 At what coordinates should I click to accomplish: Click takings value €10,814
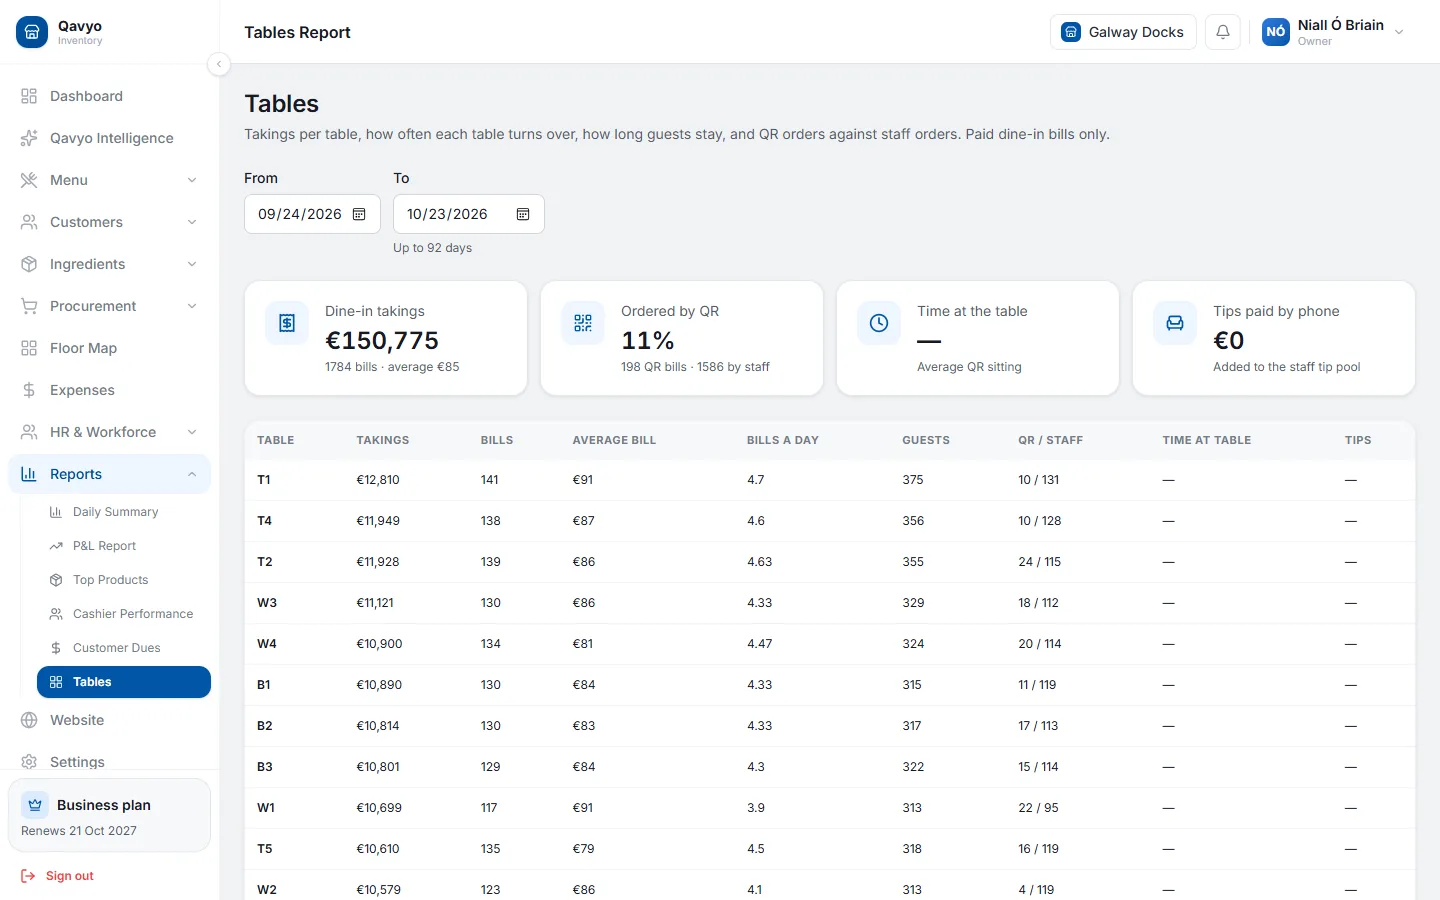pos(378,726)
